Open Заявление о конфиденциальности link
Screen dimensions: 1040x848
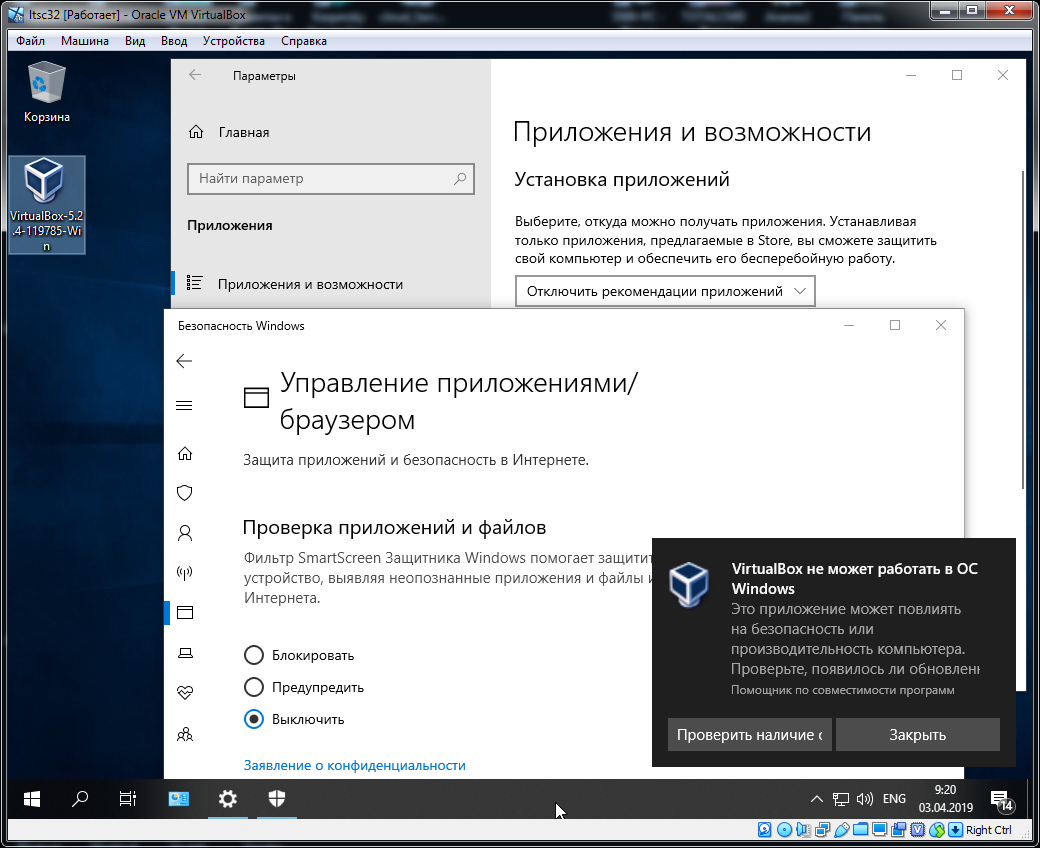[x=355, y=765]
